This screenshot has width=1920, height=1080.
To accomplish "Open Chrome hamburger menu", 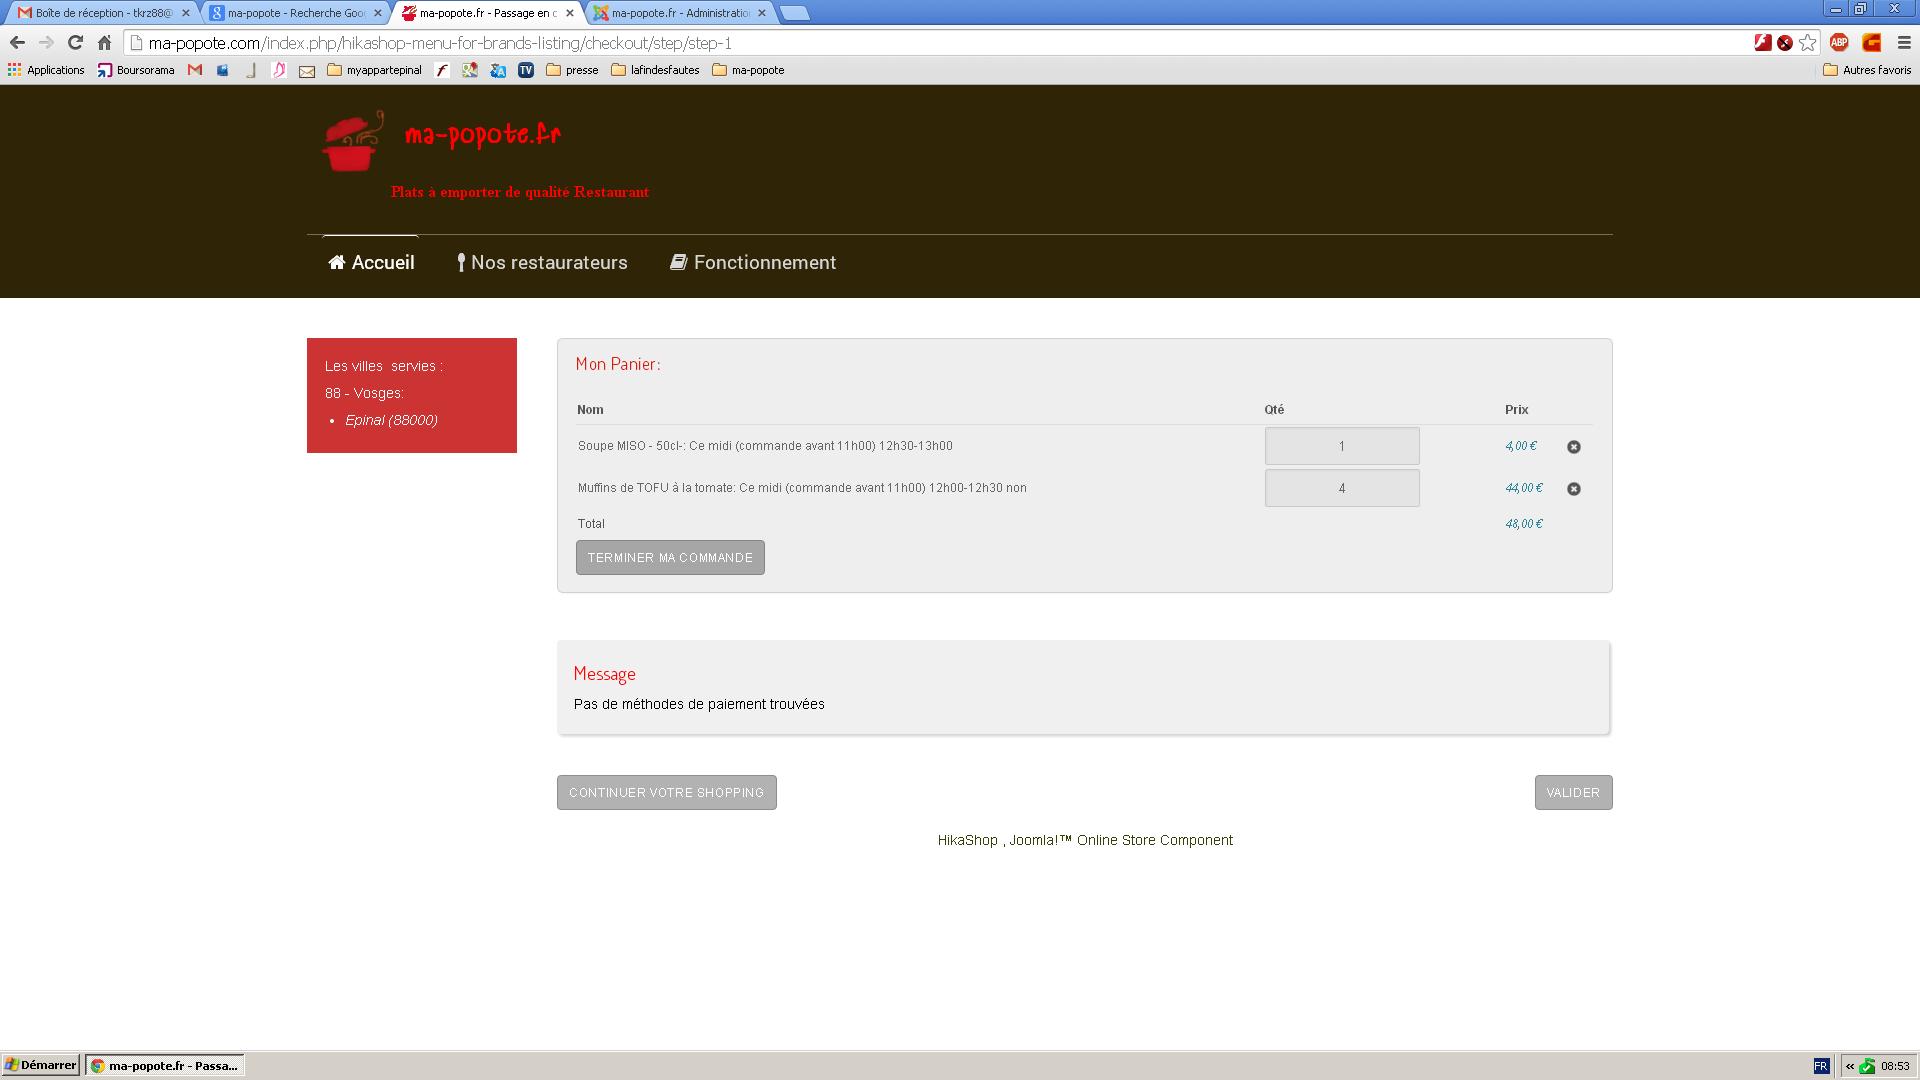I will click(1904, 43).
